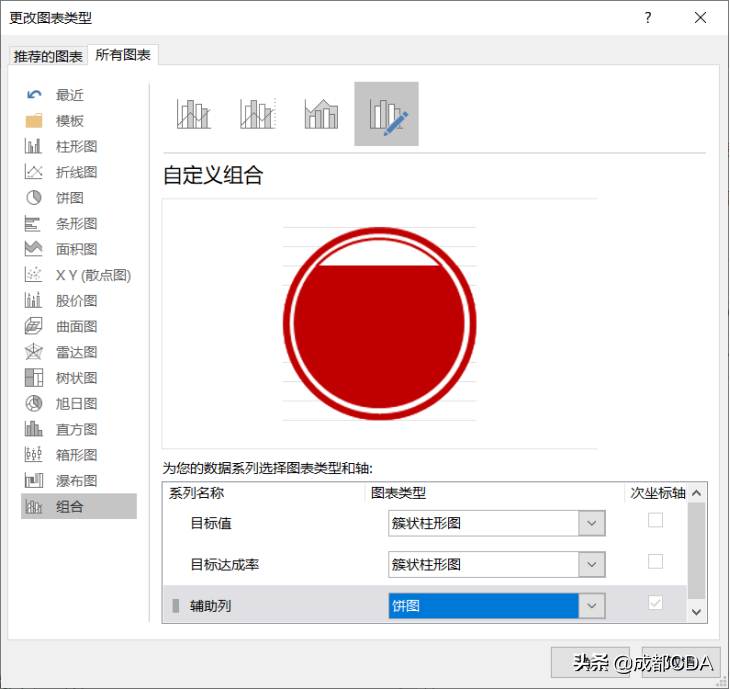Click the red circle chart preview
The image size is (730, 689).
pos(379,324)
